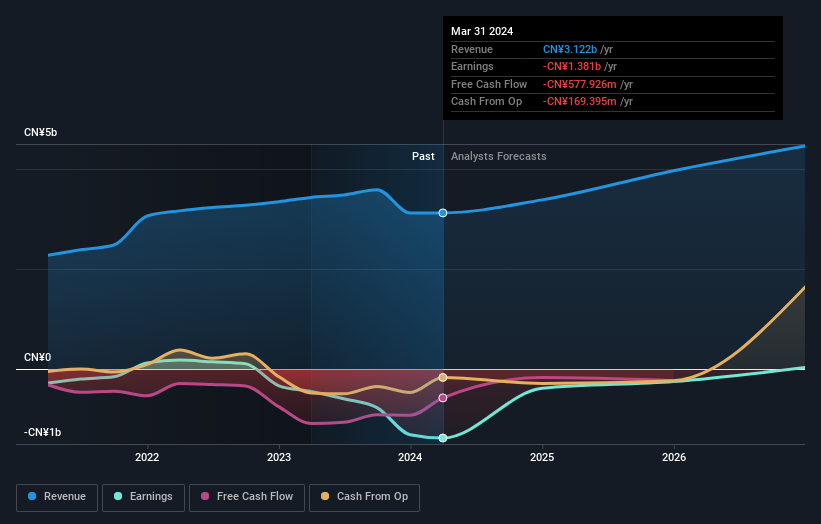Toggle the Earnings legend button
The width and height of the screenshot is (821, 524).
[143, 497]
